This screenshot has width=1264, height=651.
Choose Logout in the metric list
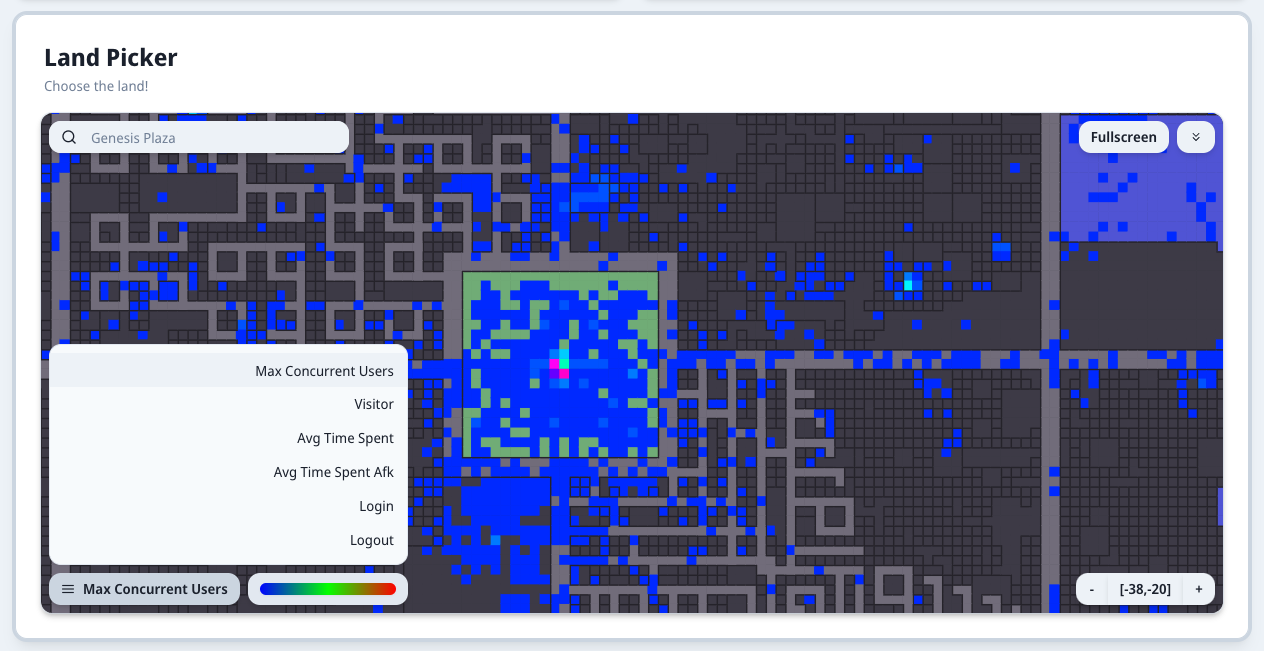(228, 541)
